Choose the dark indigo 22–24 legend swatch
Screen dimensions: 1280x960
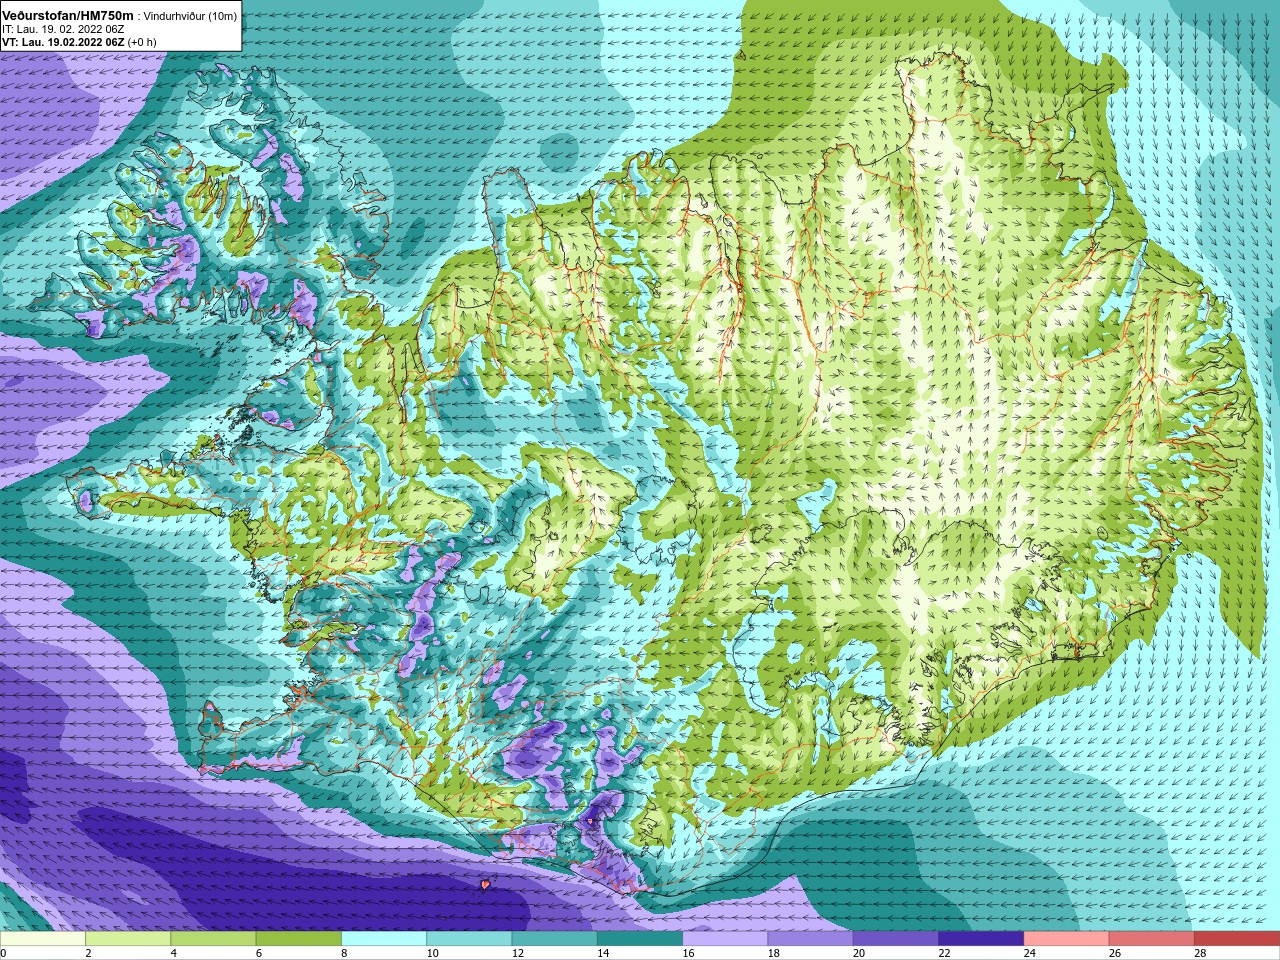click(981, 939)
